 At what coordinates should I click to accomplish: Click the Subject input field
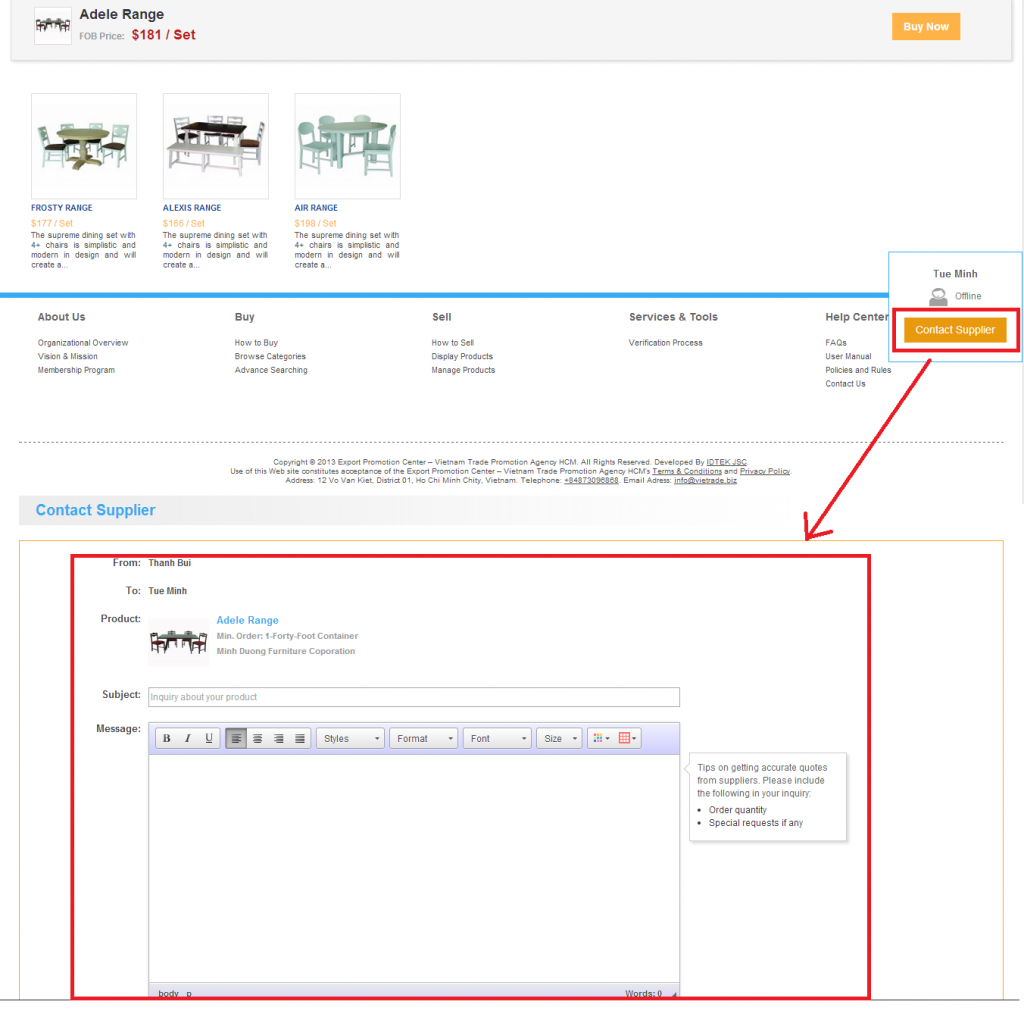[413, 697]
